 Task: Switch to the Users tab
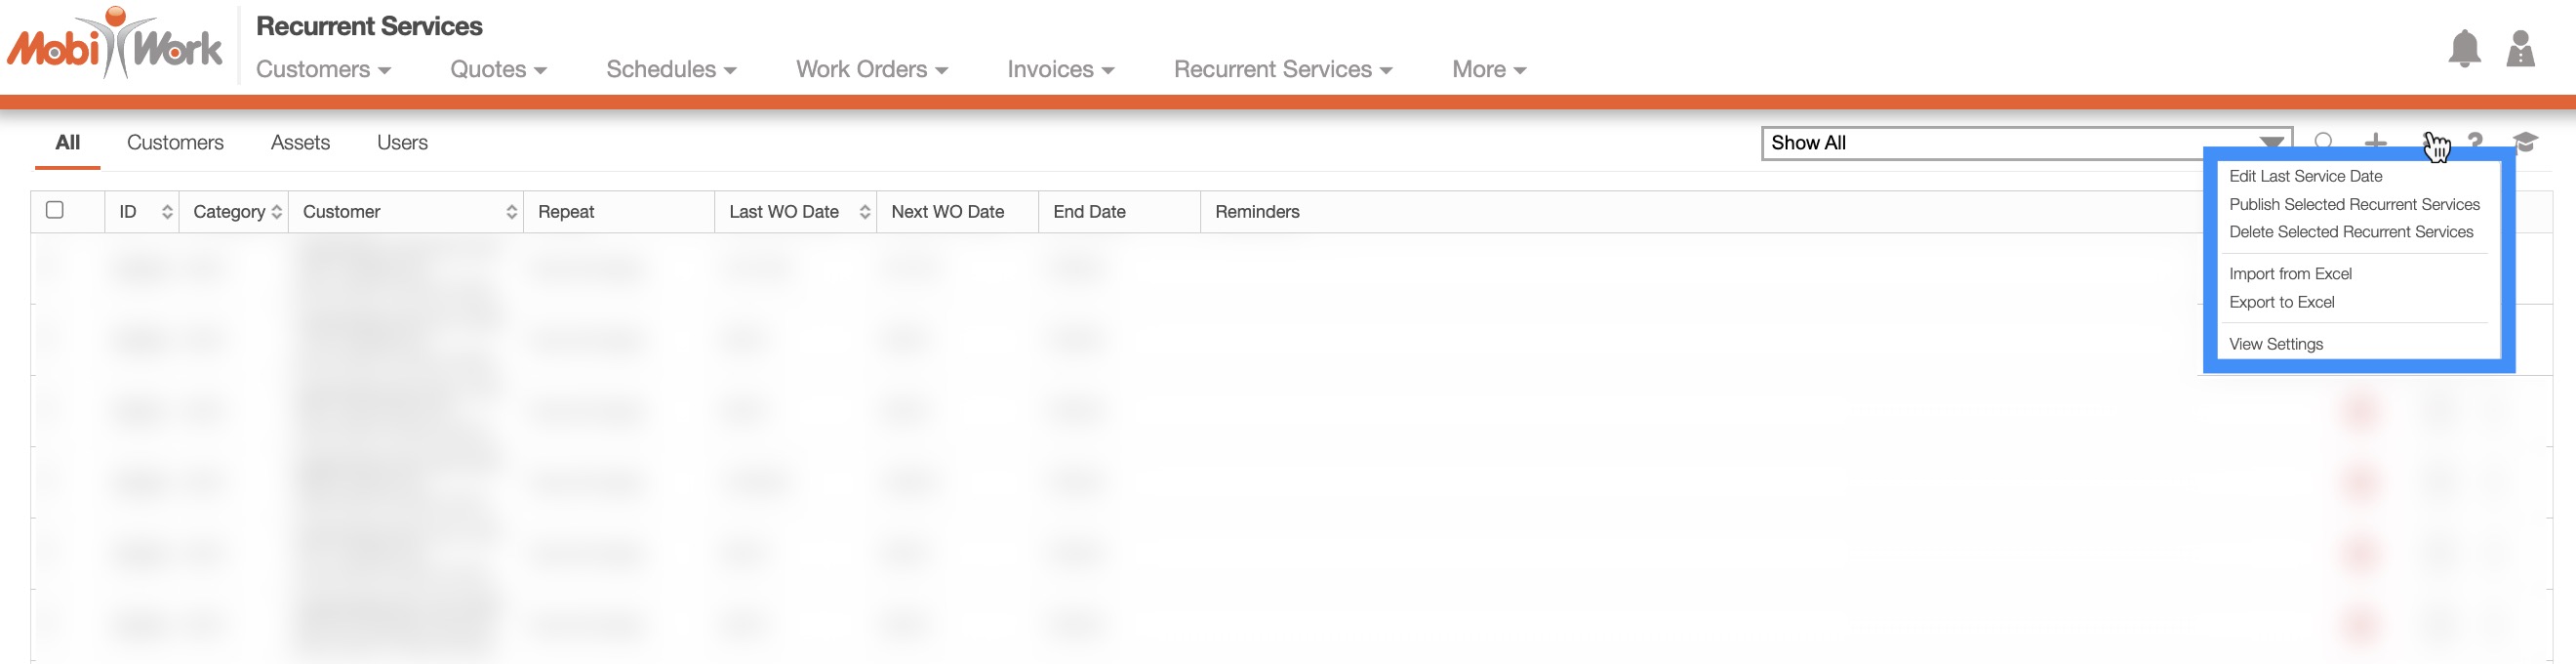pyautogui.click(x=402, y=142)
